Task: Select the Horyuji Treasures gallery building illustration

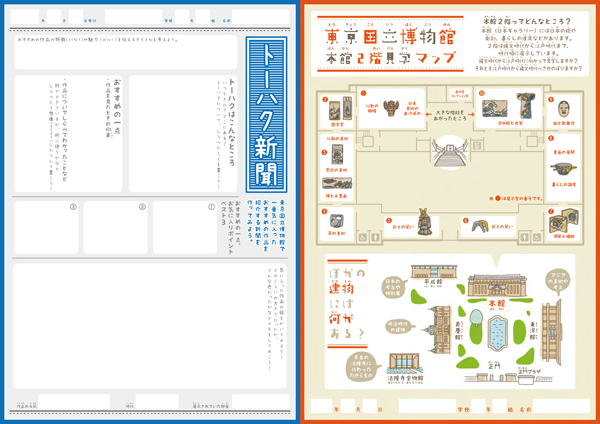Action: pos(404,364)
